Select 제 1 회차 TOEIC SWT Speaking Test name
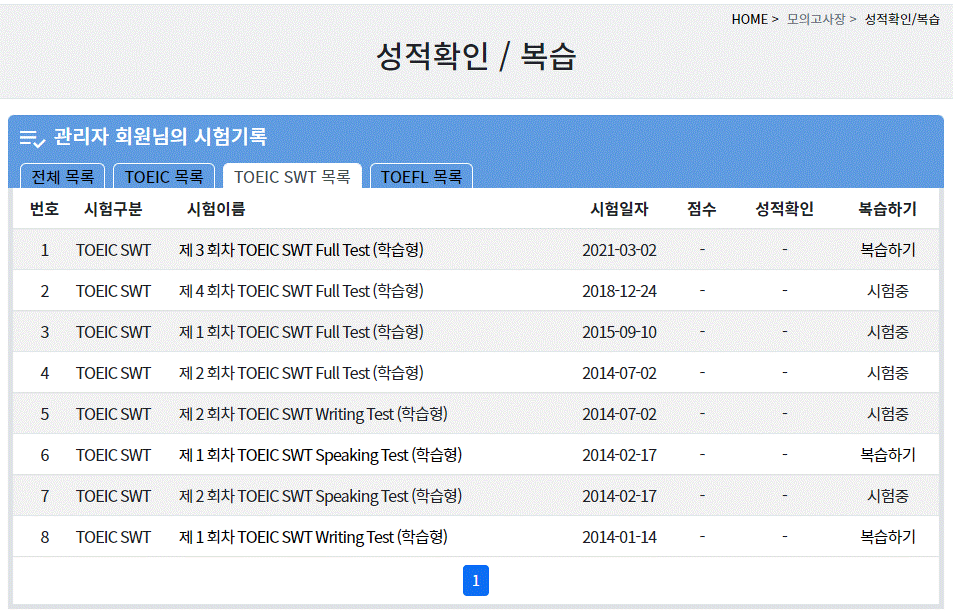 pos(321,455)
